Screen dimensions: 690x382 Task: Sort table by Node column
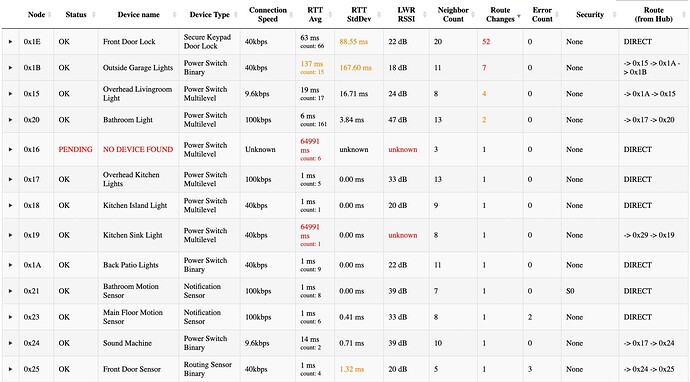point(37,15)
